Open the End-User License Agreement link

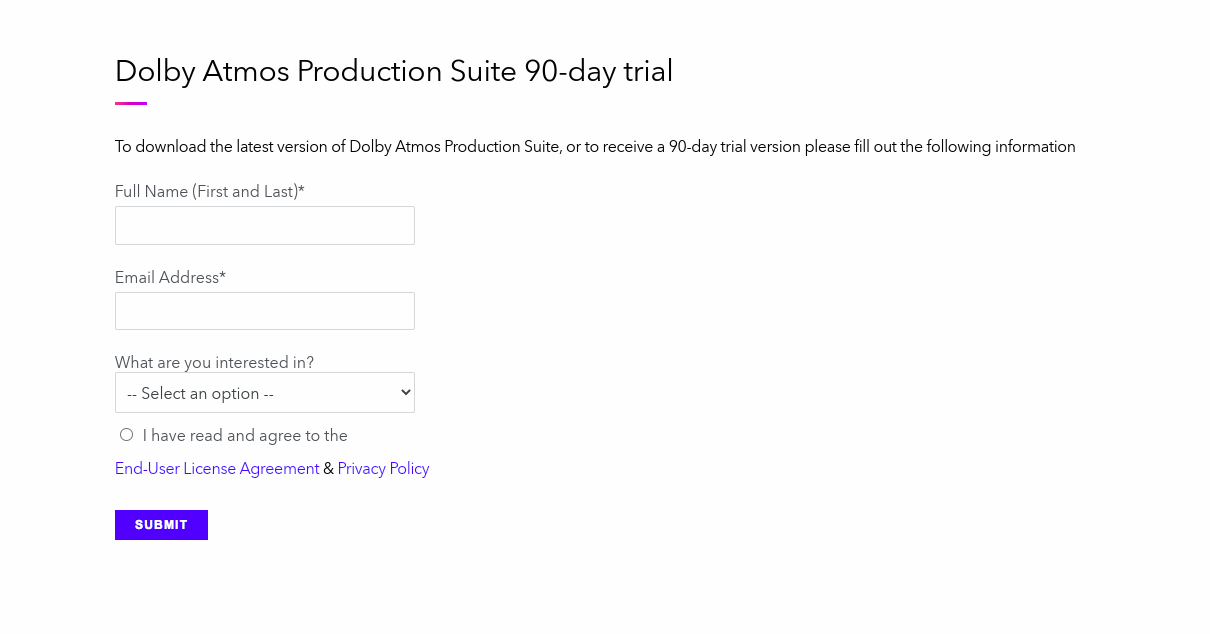(x=217, y=469)
